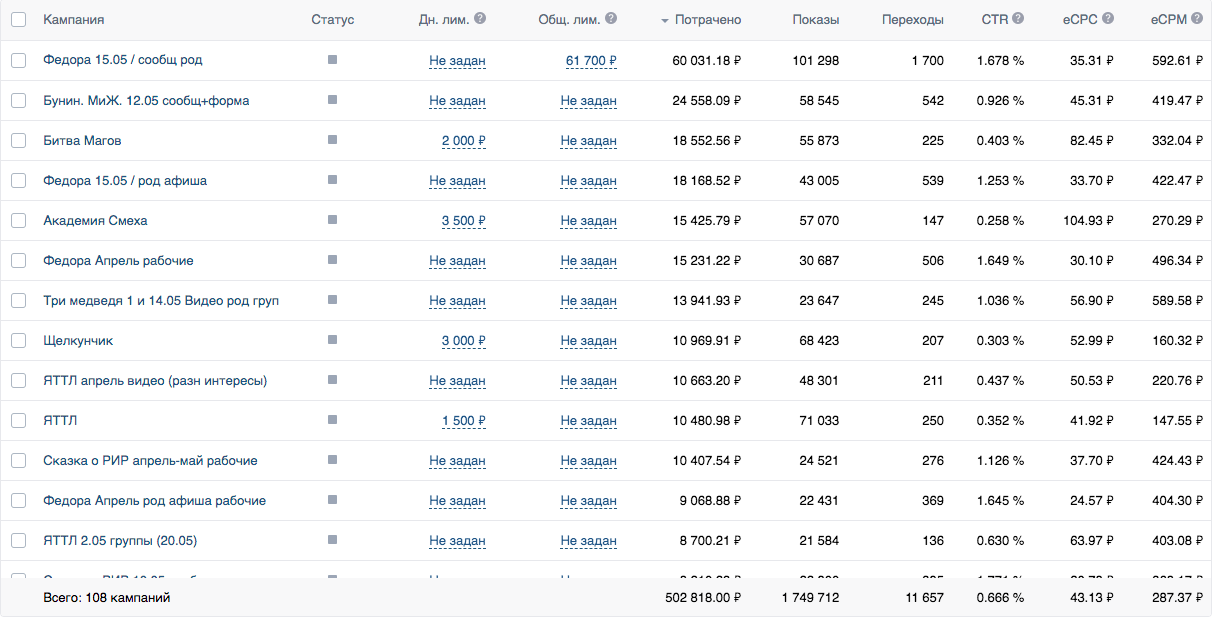Open campaign Бунин. МиЖ. 12.05 сообщ+форма
Viewport: 1214px width, 617px height.
tap(146, 101)
